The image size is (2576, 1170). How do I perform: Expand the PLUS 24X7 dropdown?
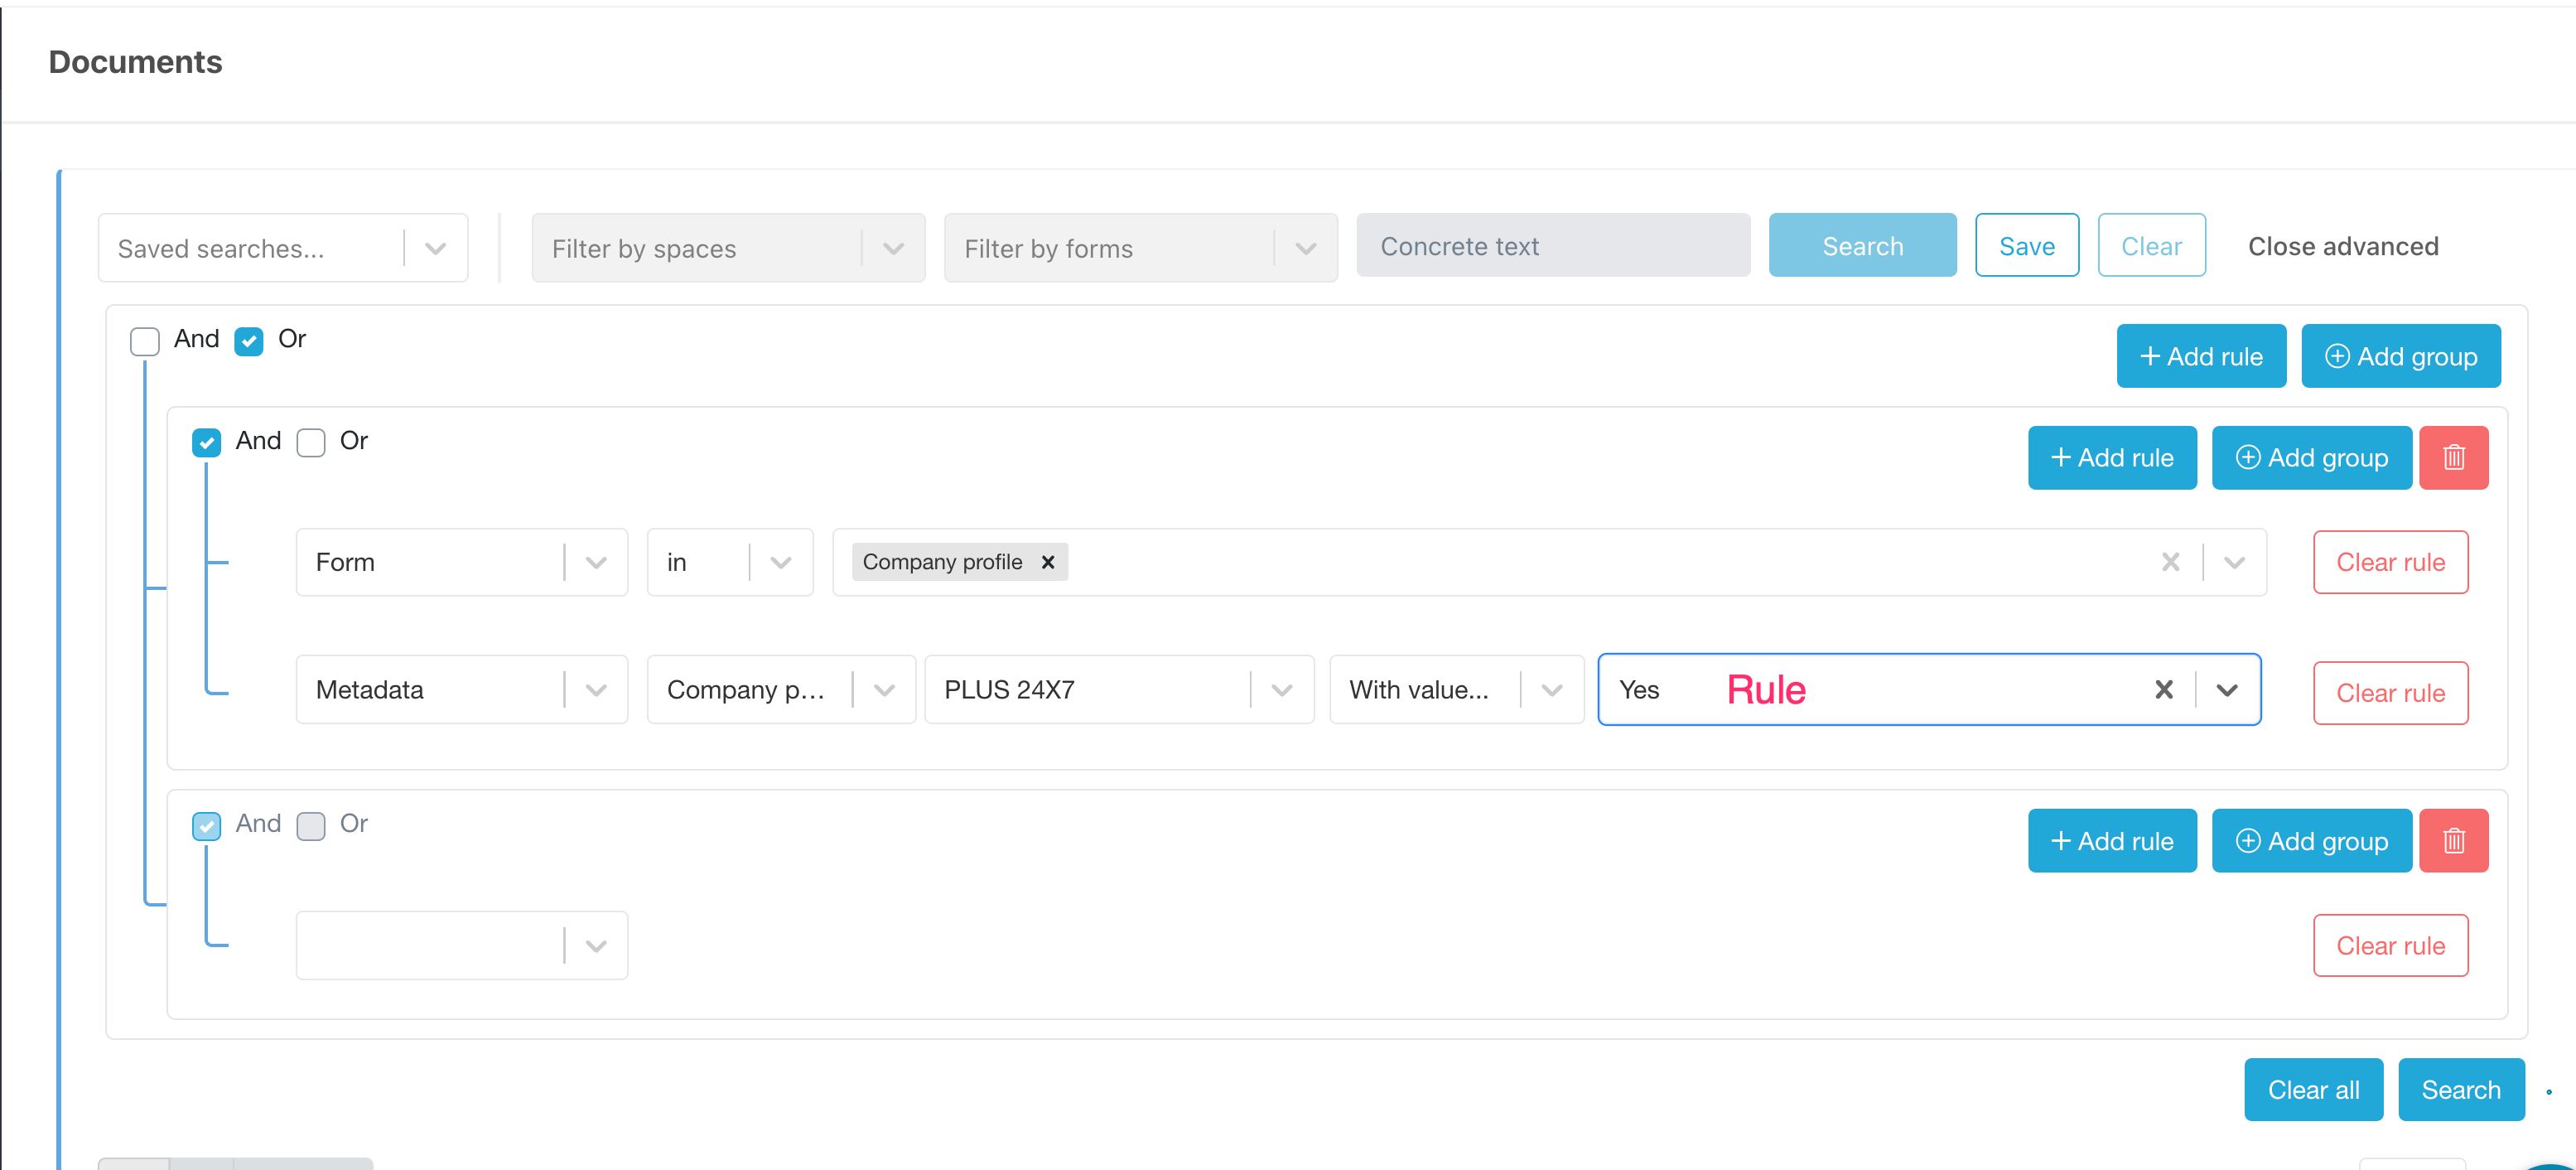1281,690
